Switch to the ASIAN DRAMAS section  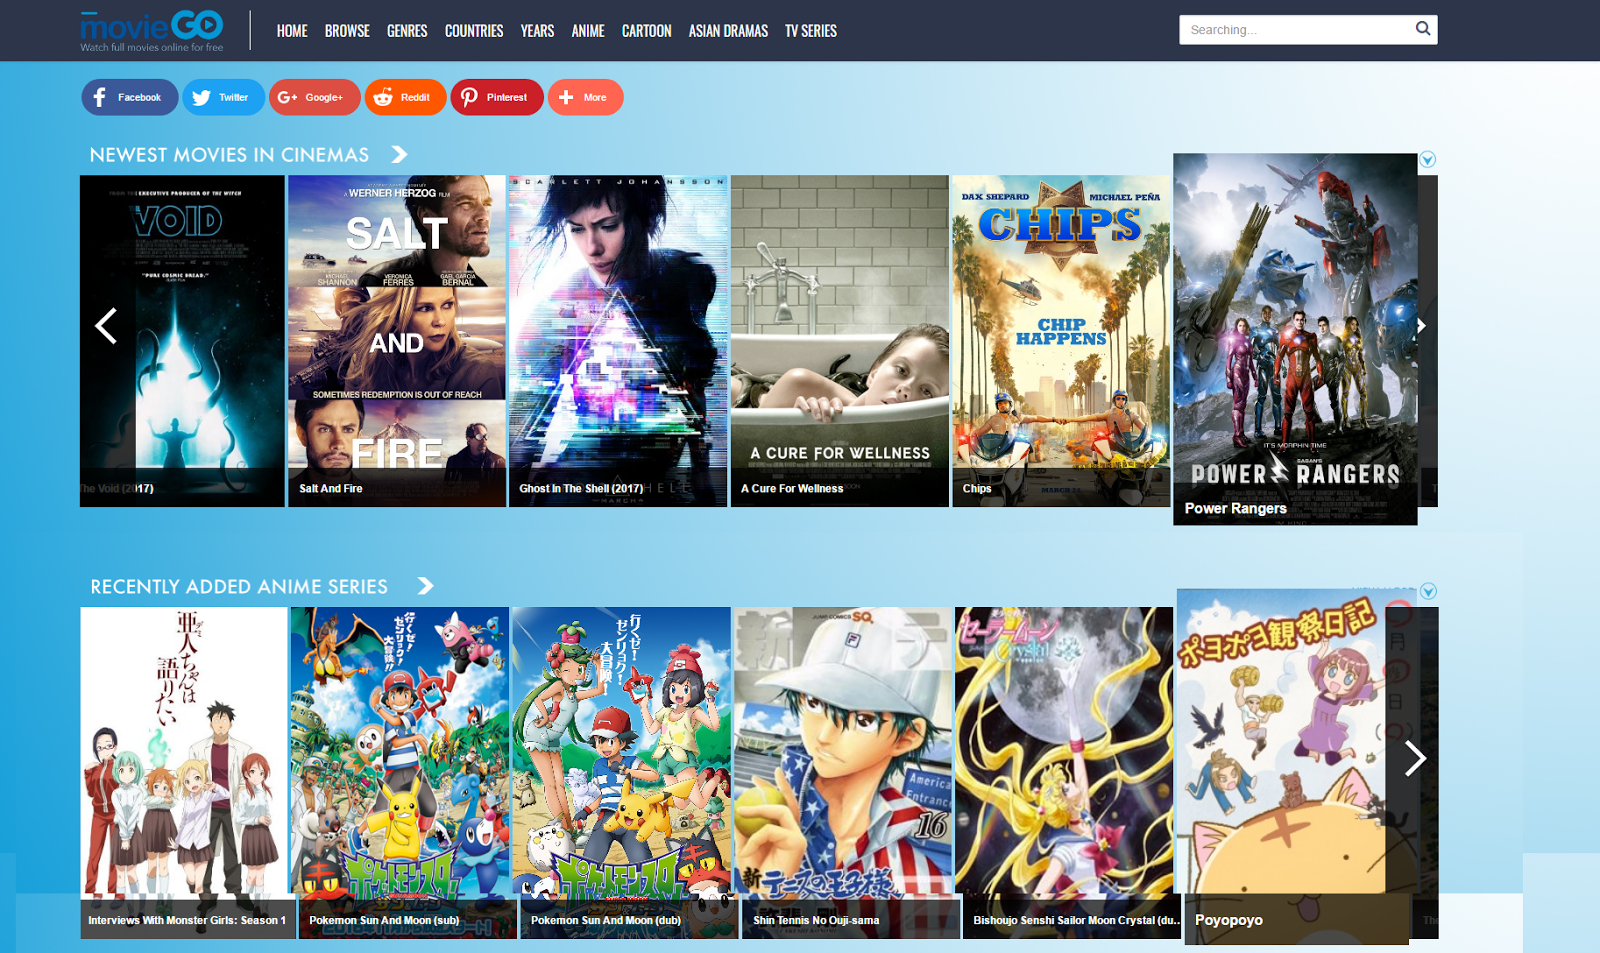coord(727,31)
